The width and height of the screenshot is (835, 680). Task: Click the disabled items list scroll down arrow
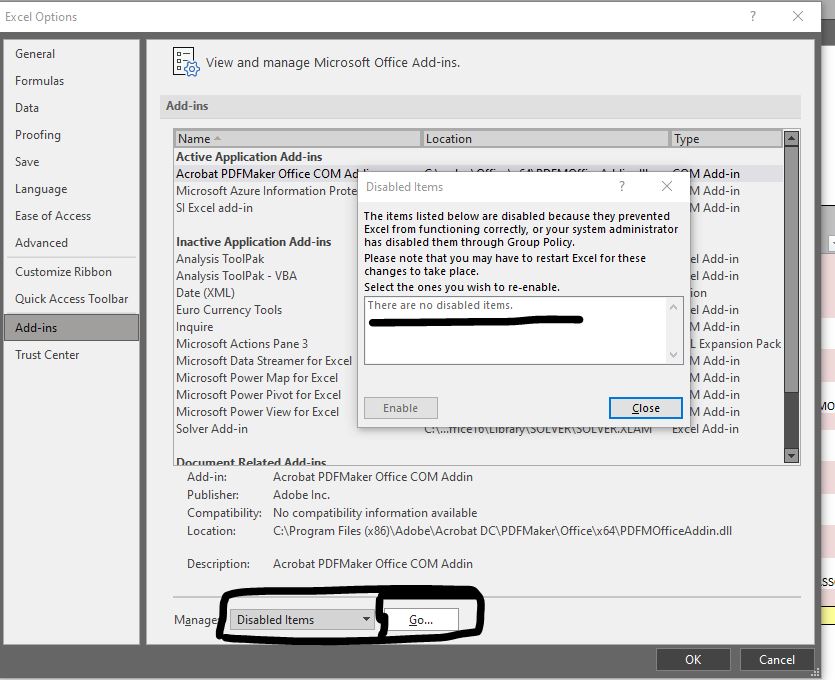click(674, 355)
